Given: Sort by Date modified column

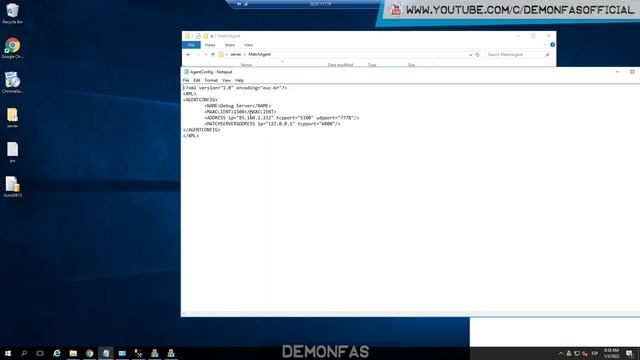Looking at the screenshot, I should pyautogui.click(x=340, y=65).
